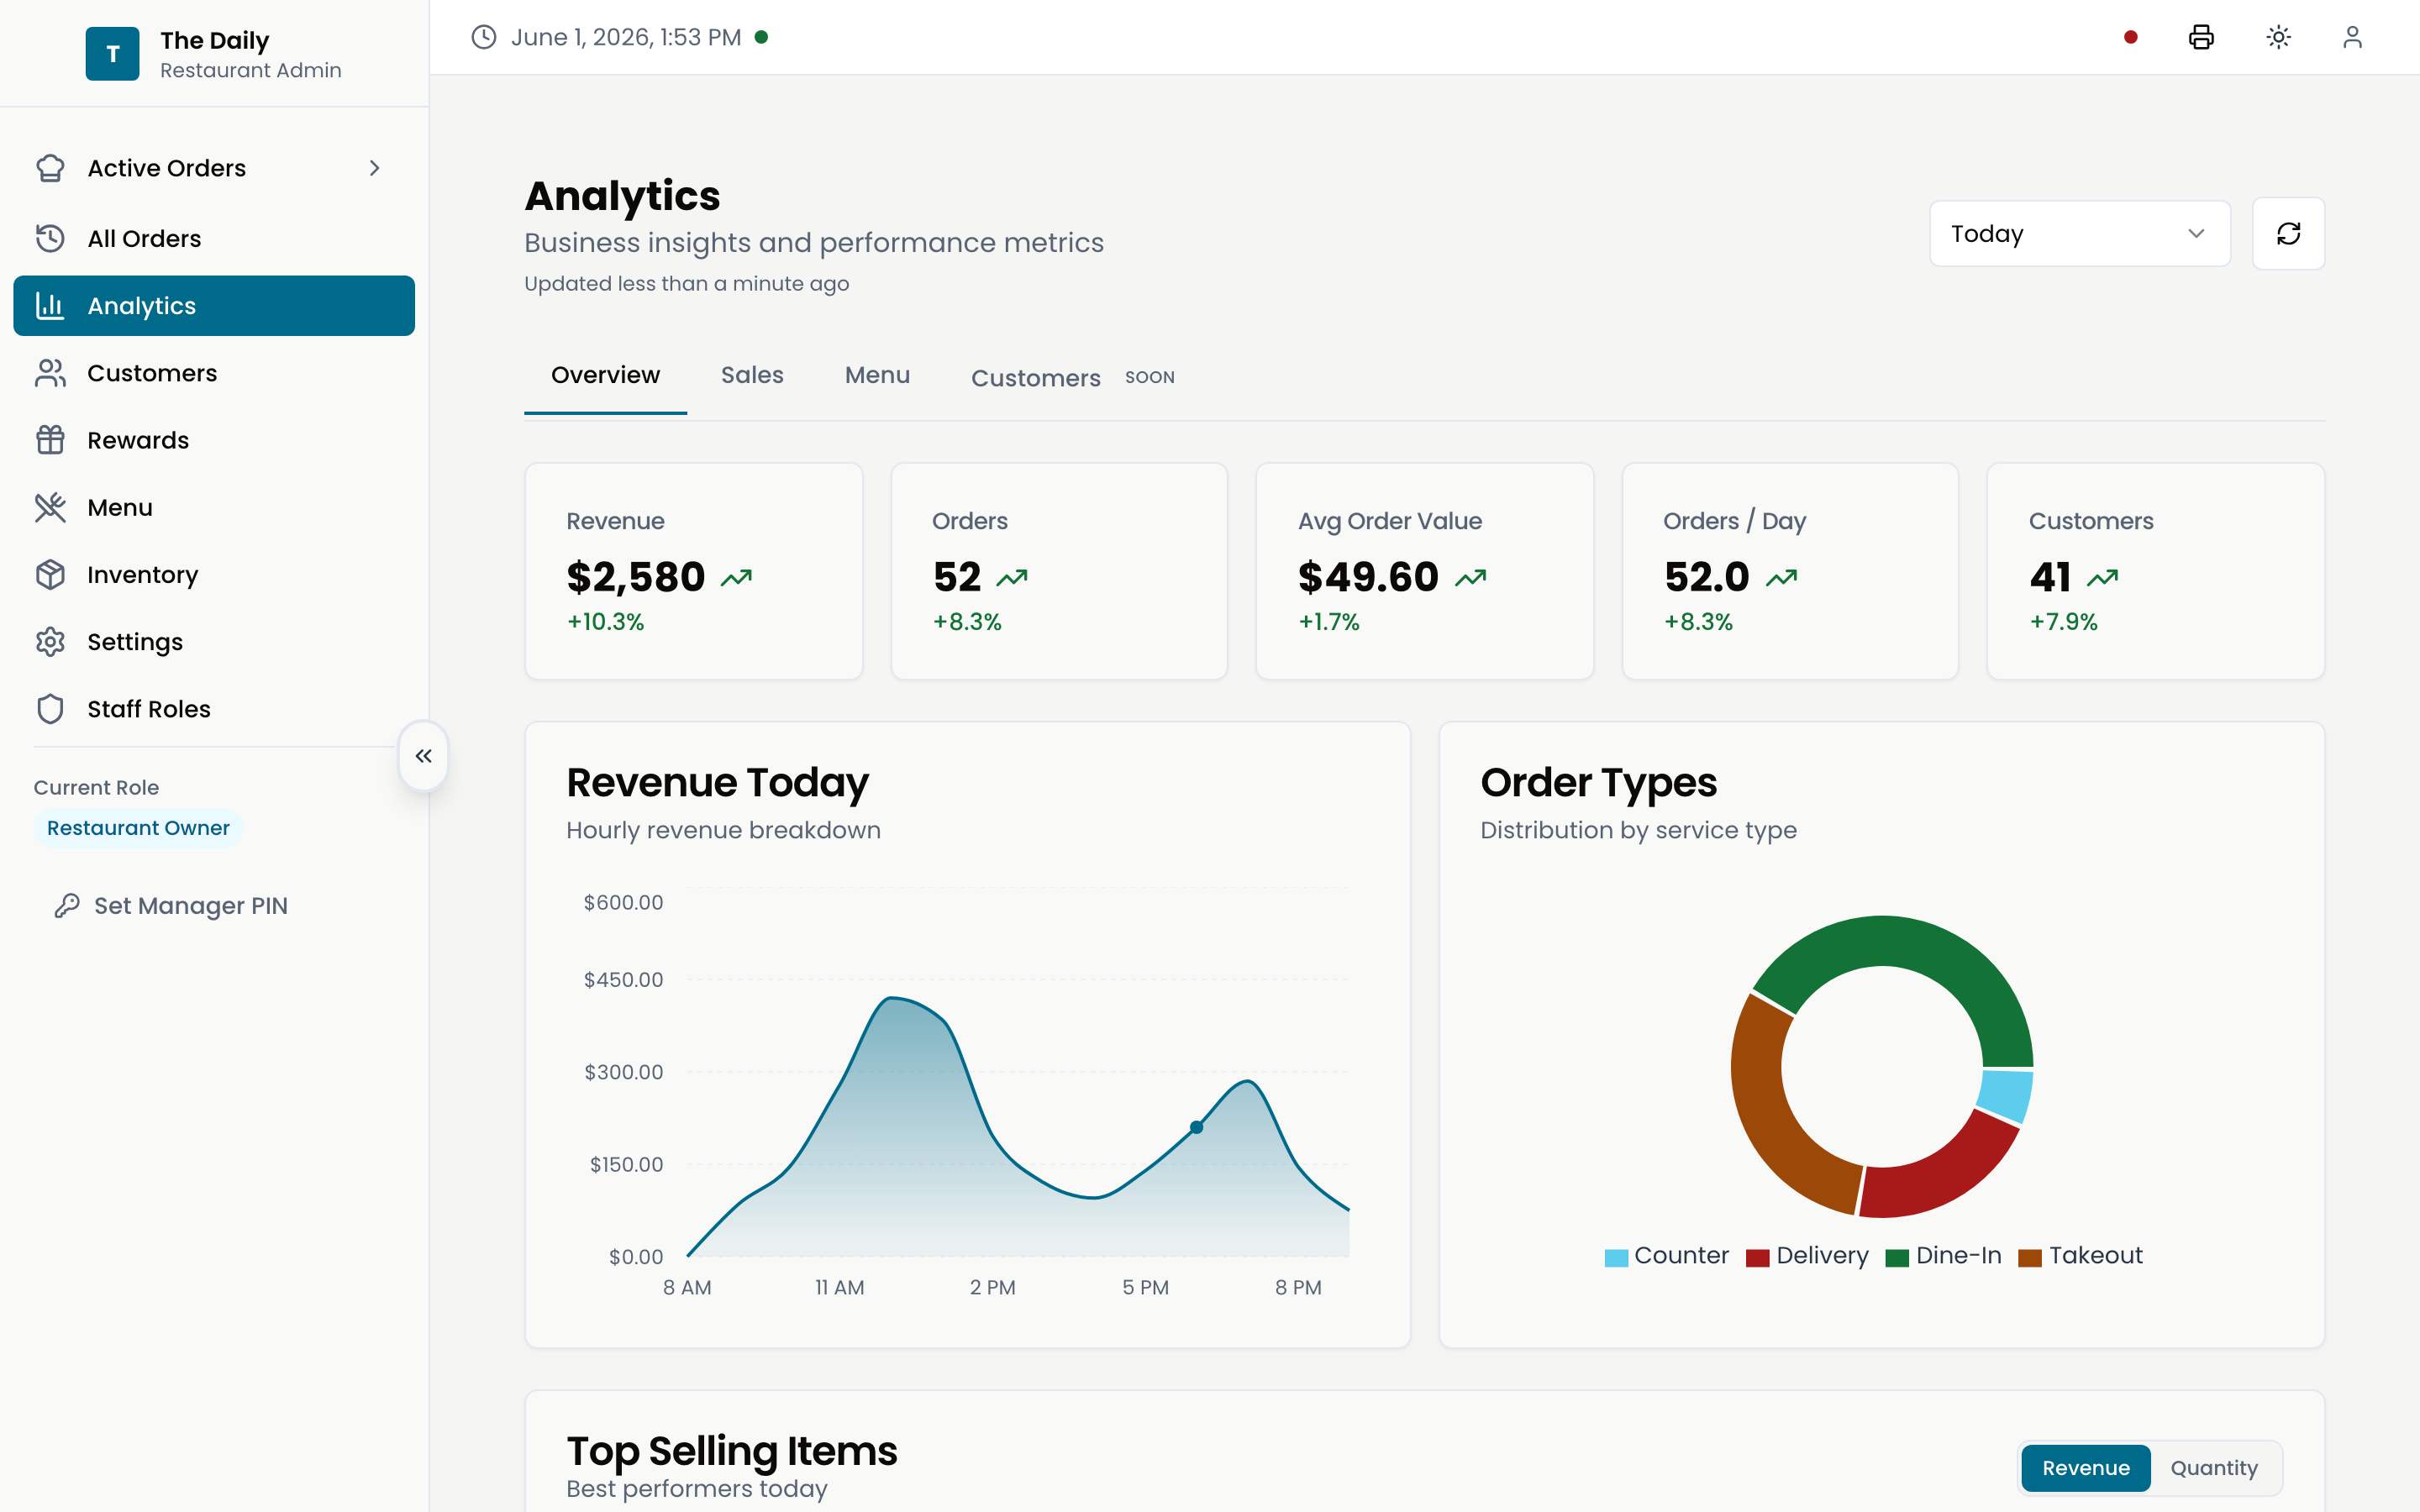Click Set Manager PIN link
Viewport: 2420px width, 1512px height.
tap(170, 905)
